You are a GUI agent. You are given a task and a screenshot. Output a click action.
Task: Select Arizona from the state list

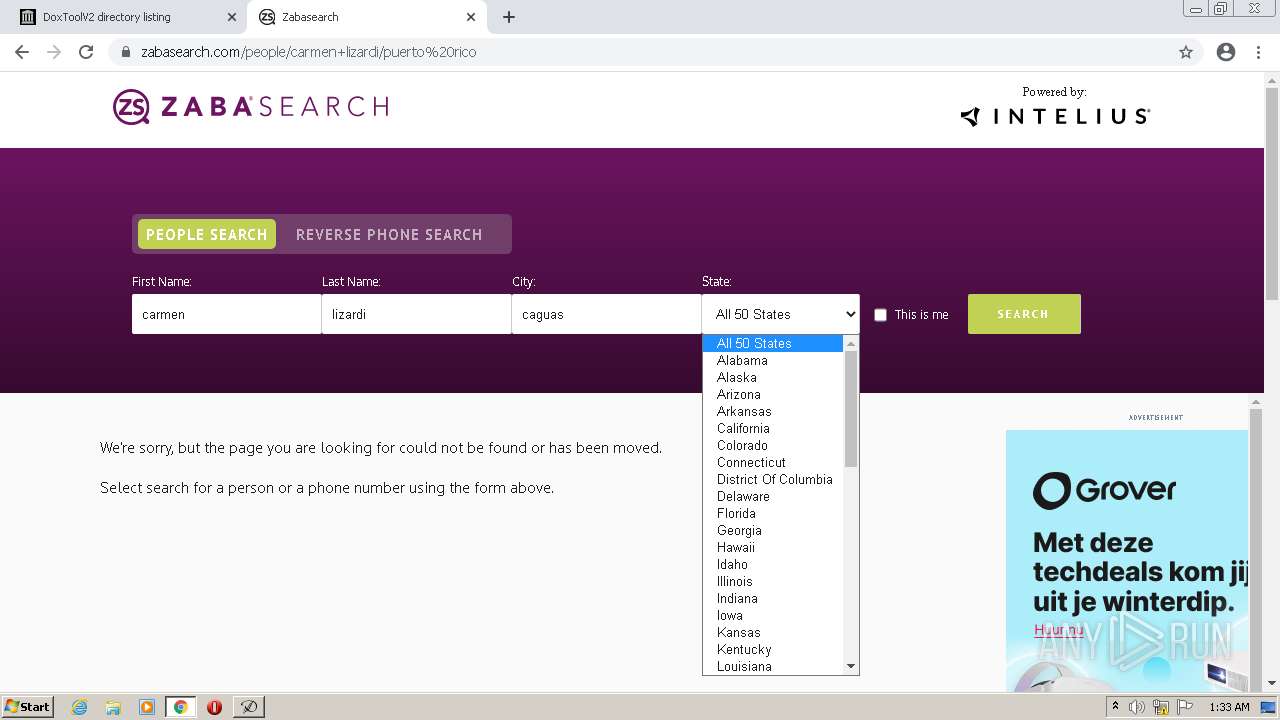[773, 394]
